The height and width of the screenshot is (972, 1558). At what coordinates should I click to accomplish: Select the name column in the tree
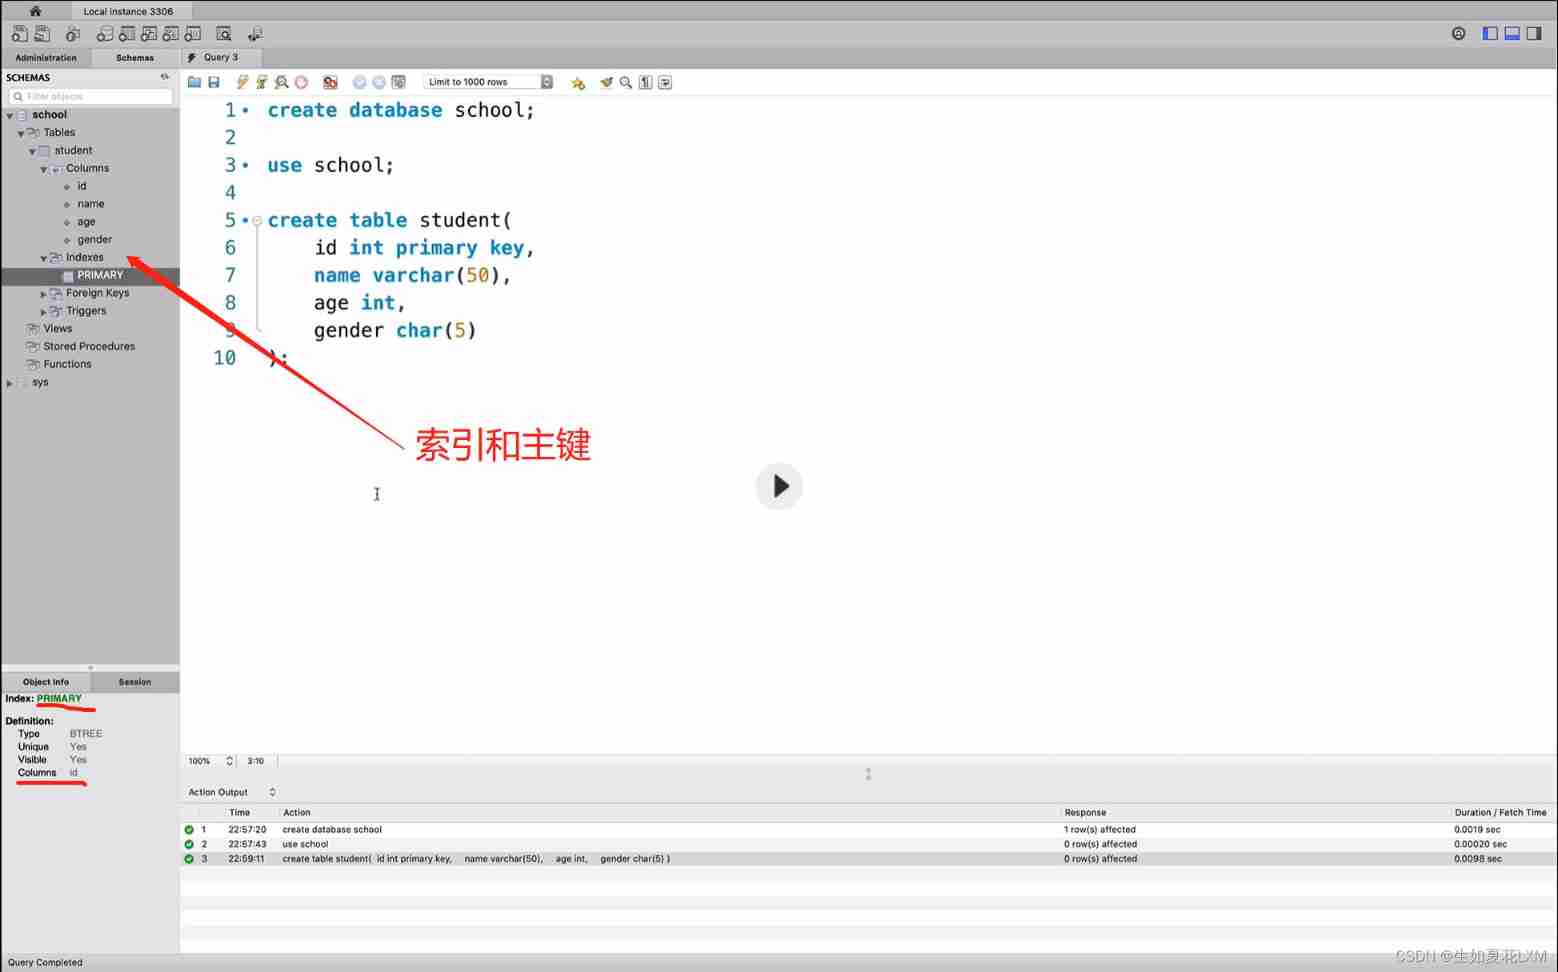point(90,204)
